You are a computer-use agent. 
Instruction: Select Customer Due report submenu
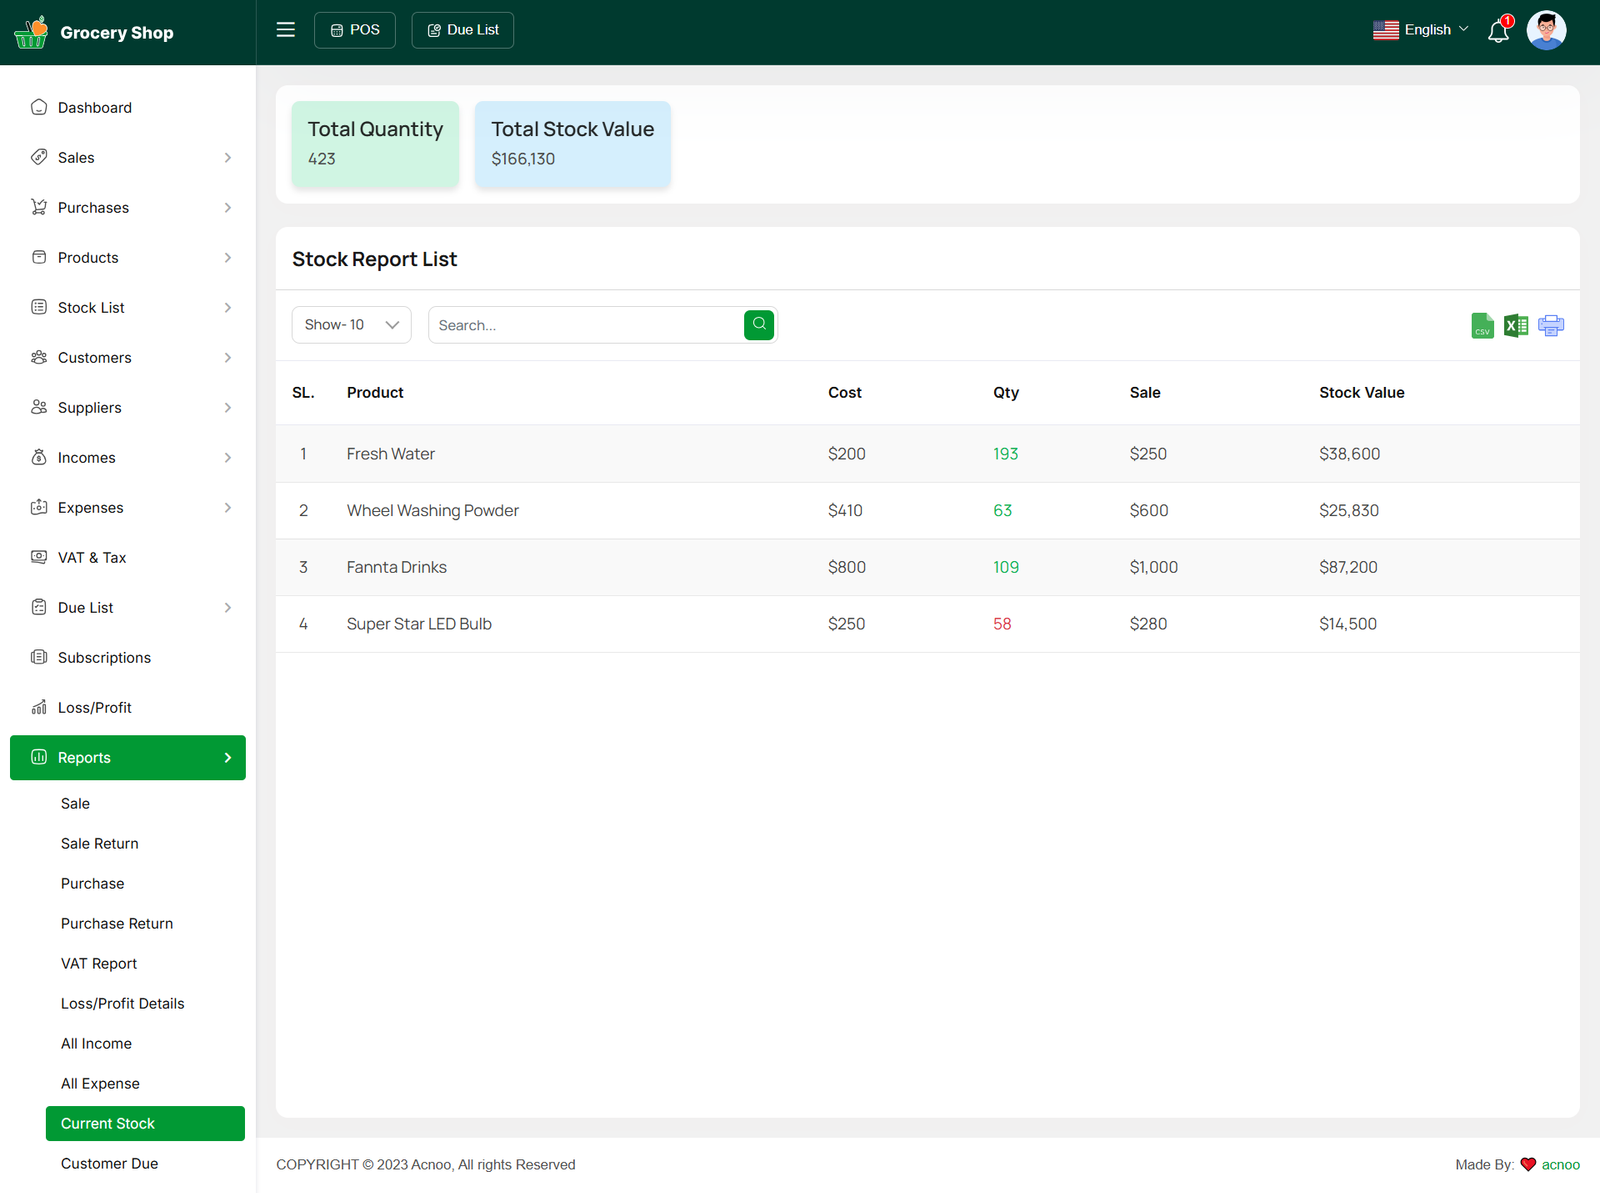pos(110,1164)
